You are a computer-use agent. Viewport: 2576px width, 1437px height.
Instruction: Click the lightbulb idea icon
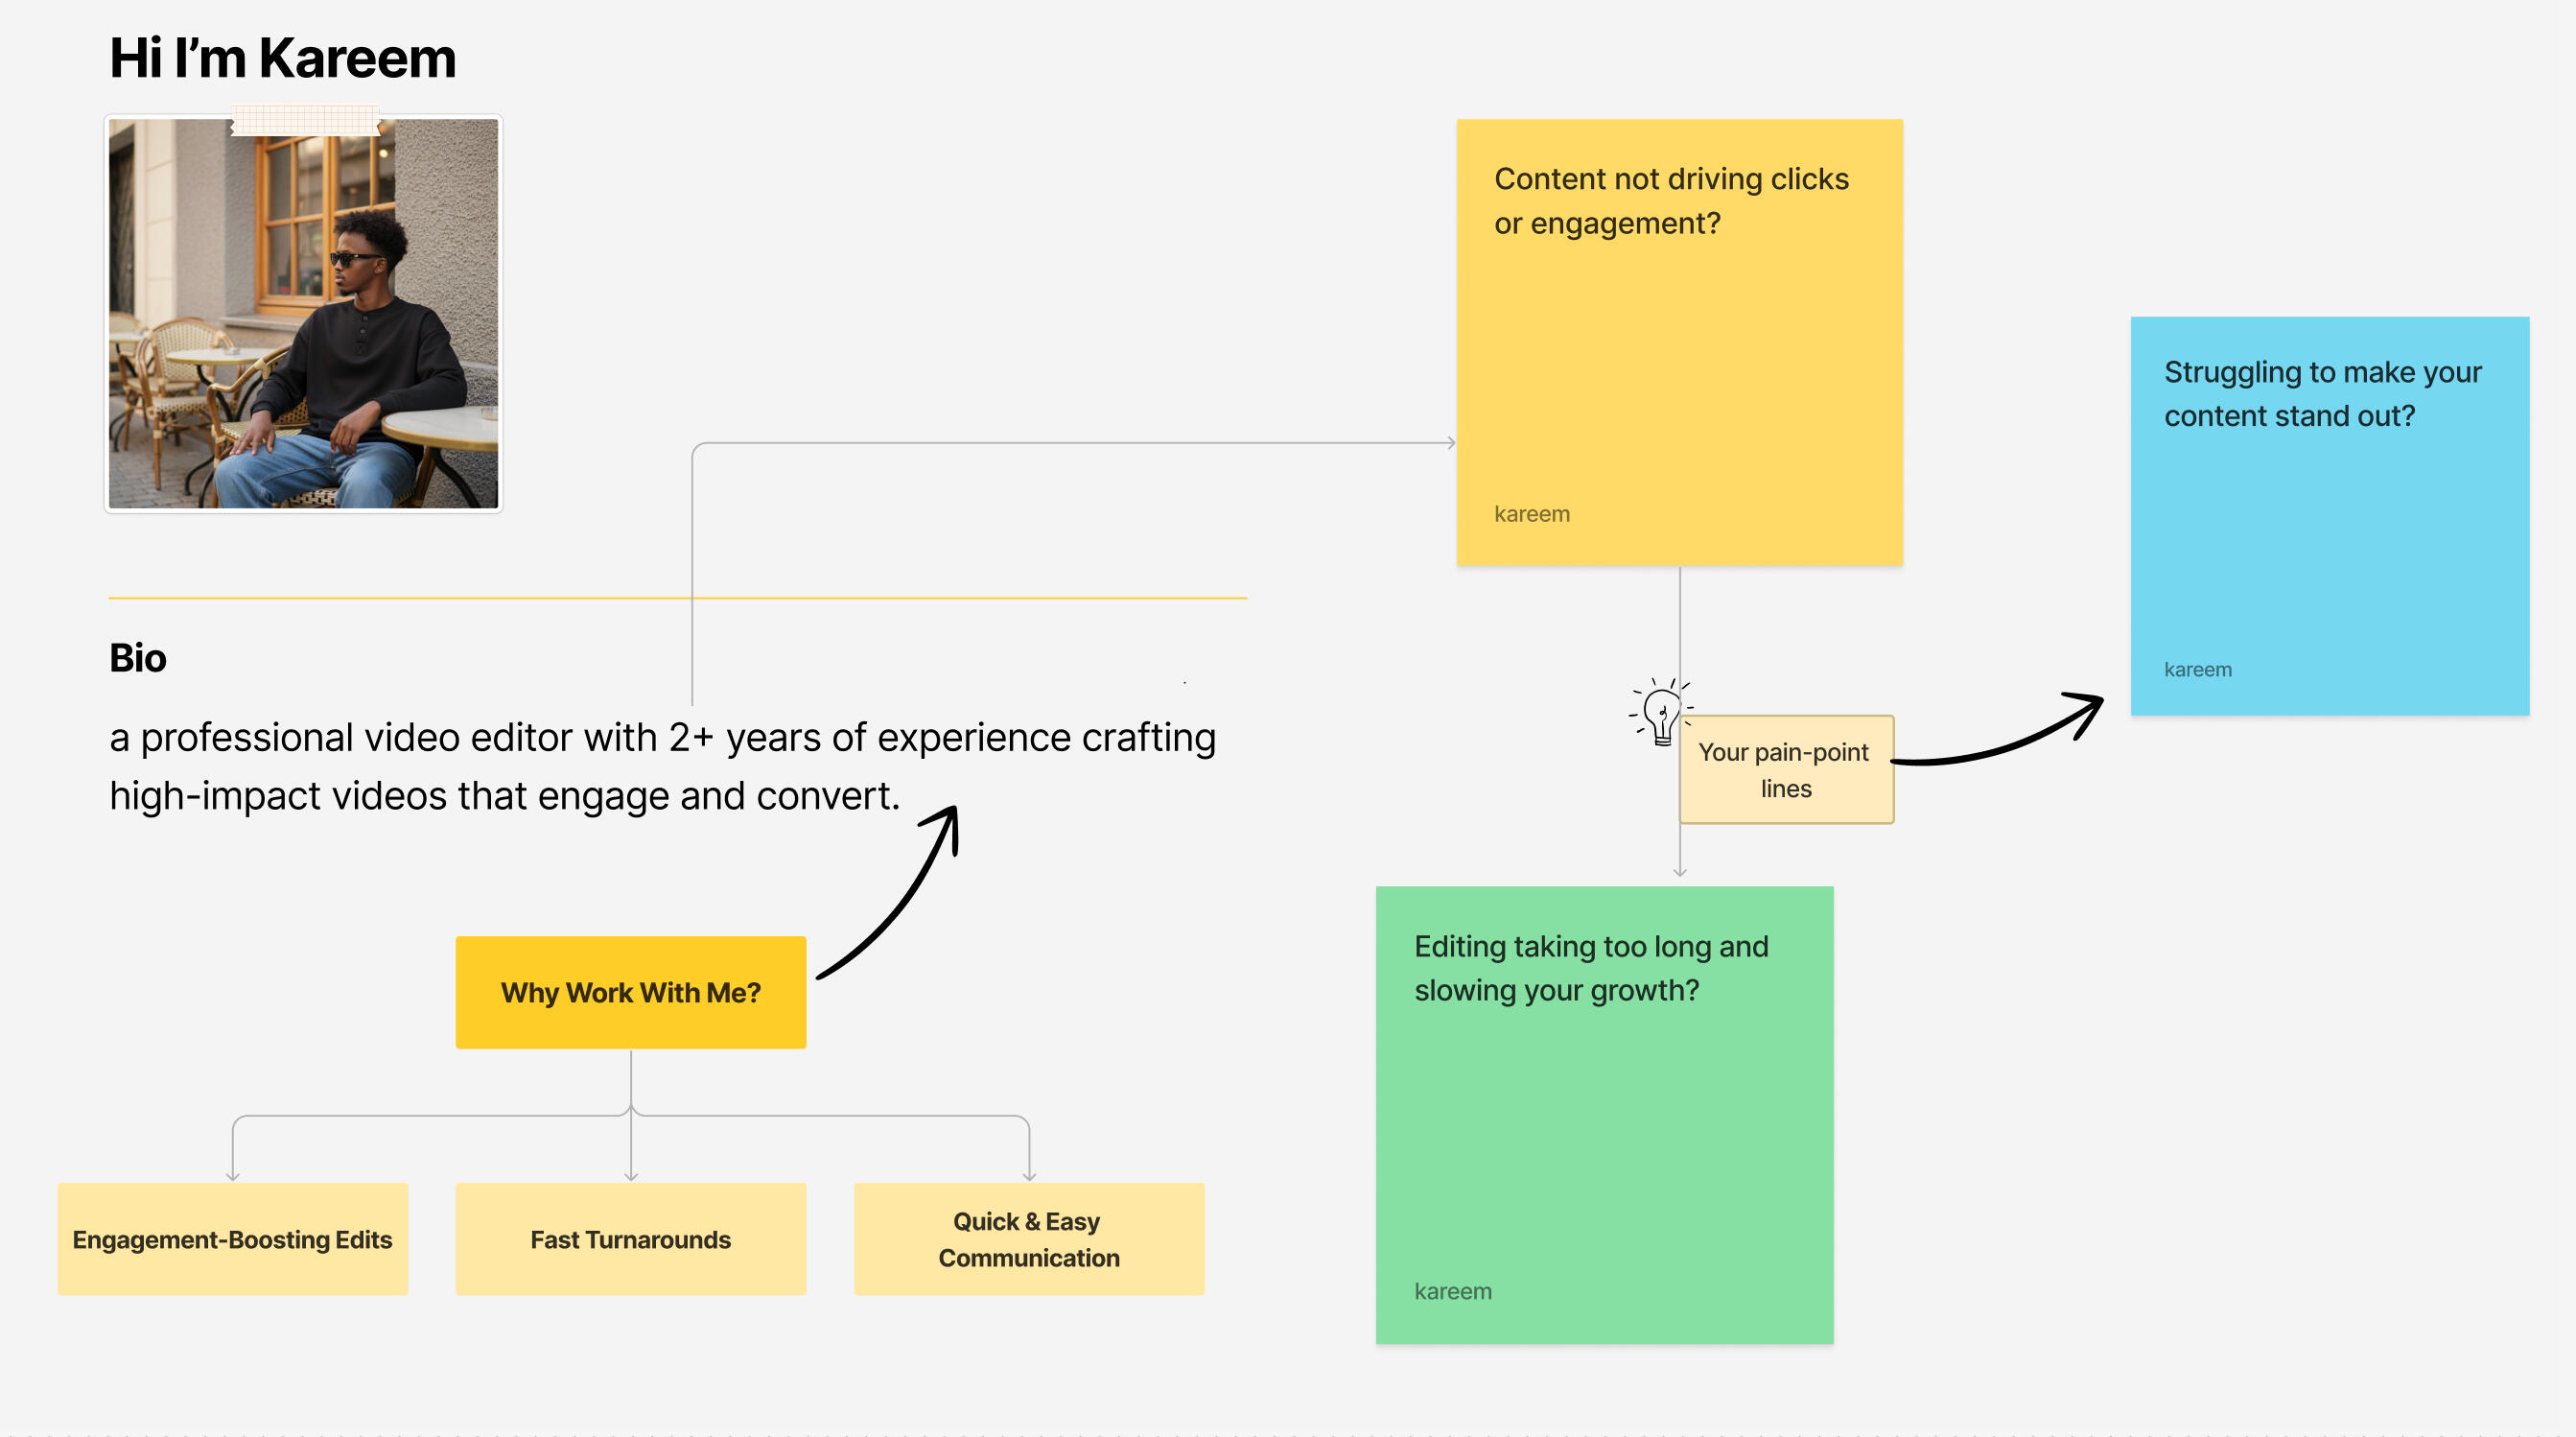coord(1661,714)
